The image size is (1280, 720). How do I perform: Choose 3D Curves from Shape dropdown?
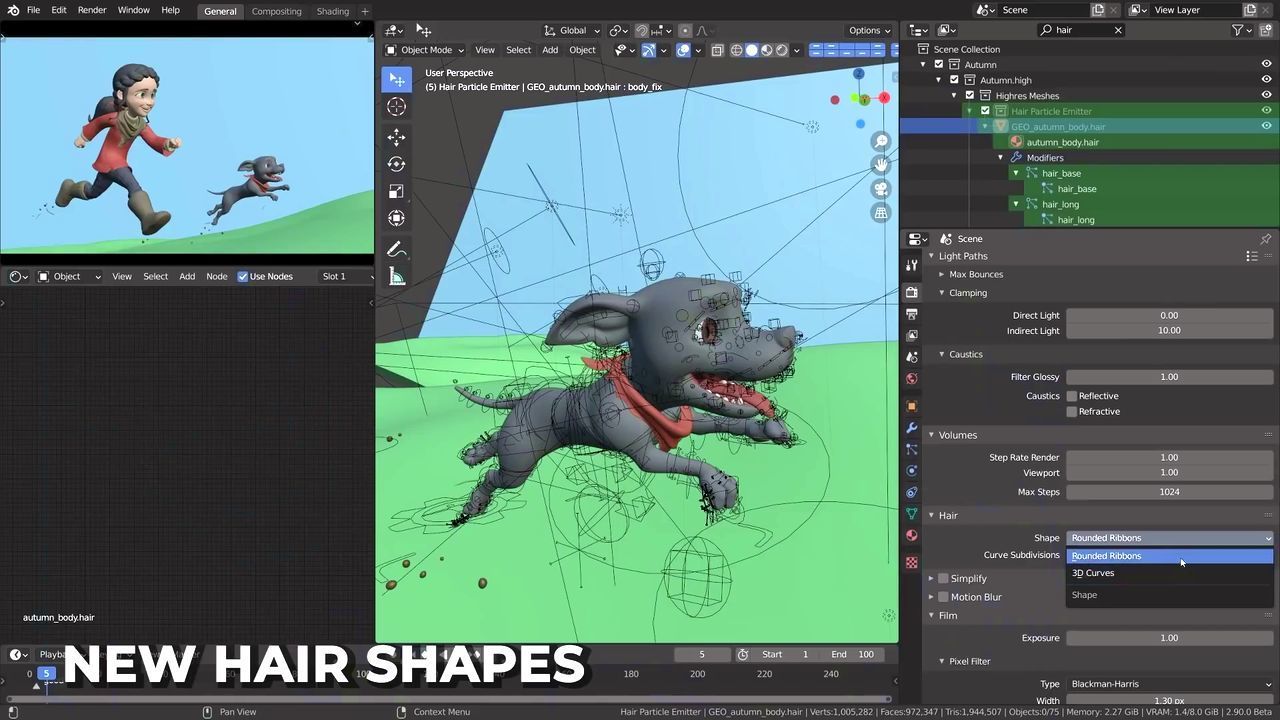point(1093,574)
